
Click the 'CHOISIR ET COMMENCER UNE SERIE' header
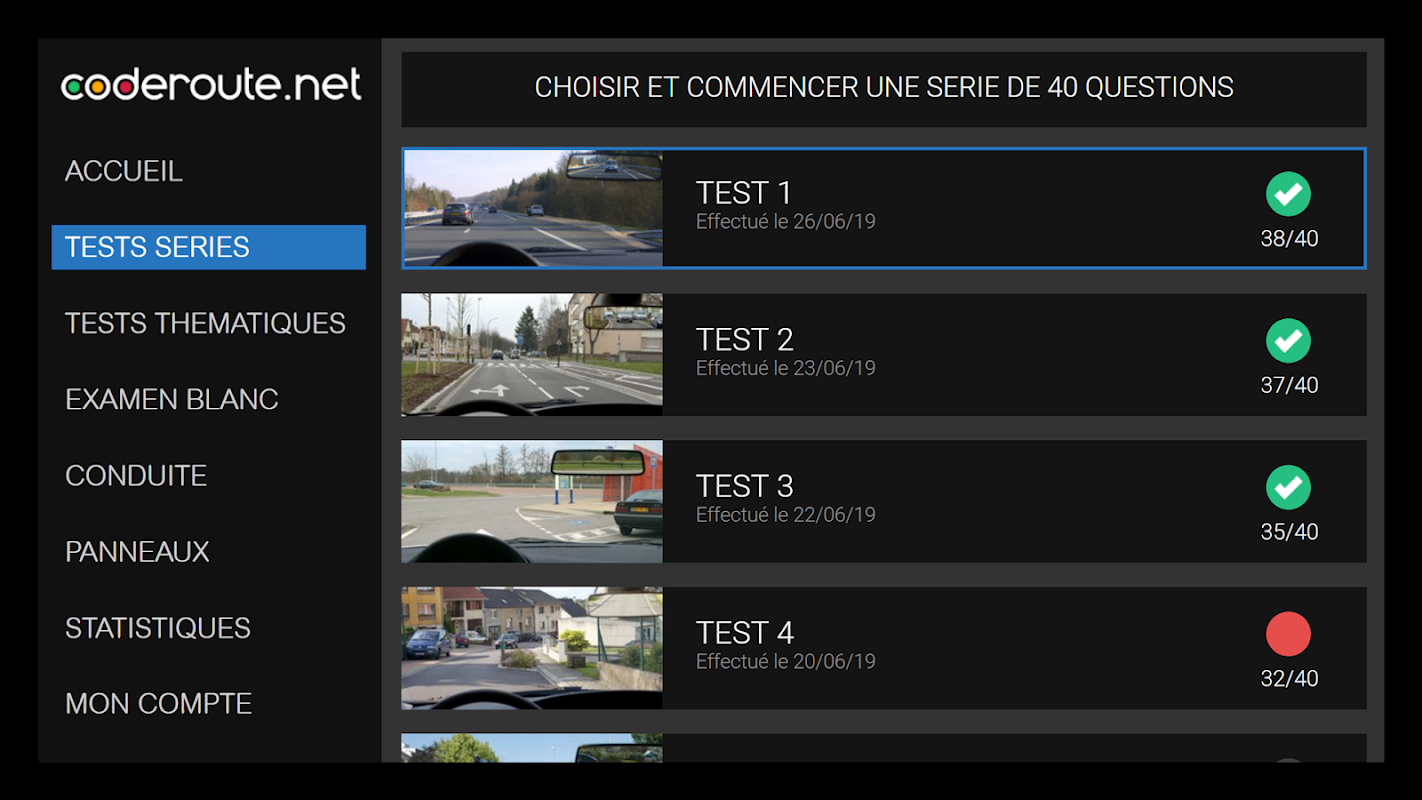pos(884,88)
